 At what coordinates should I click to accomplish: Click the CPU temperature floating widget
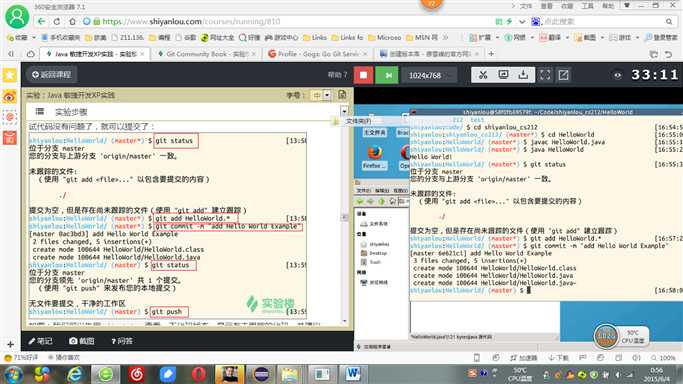(621, 336)
